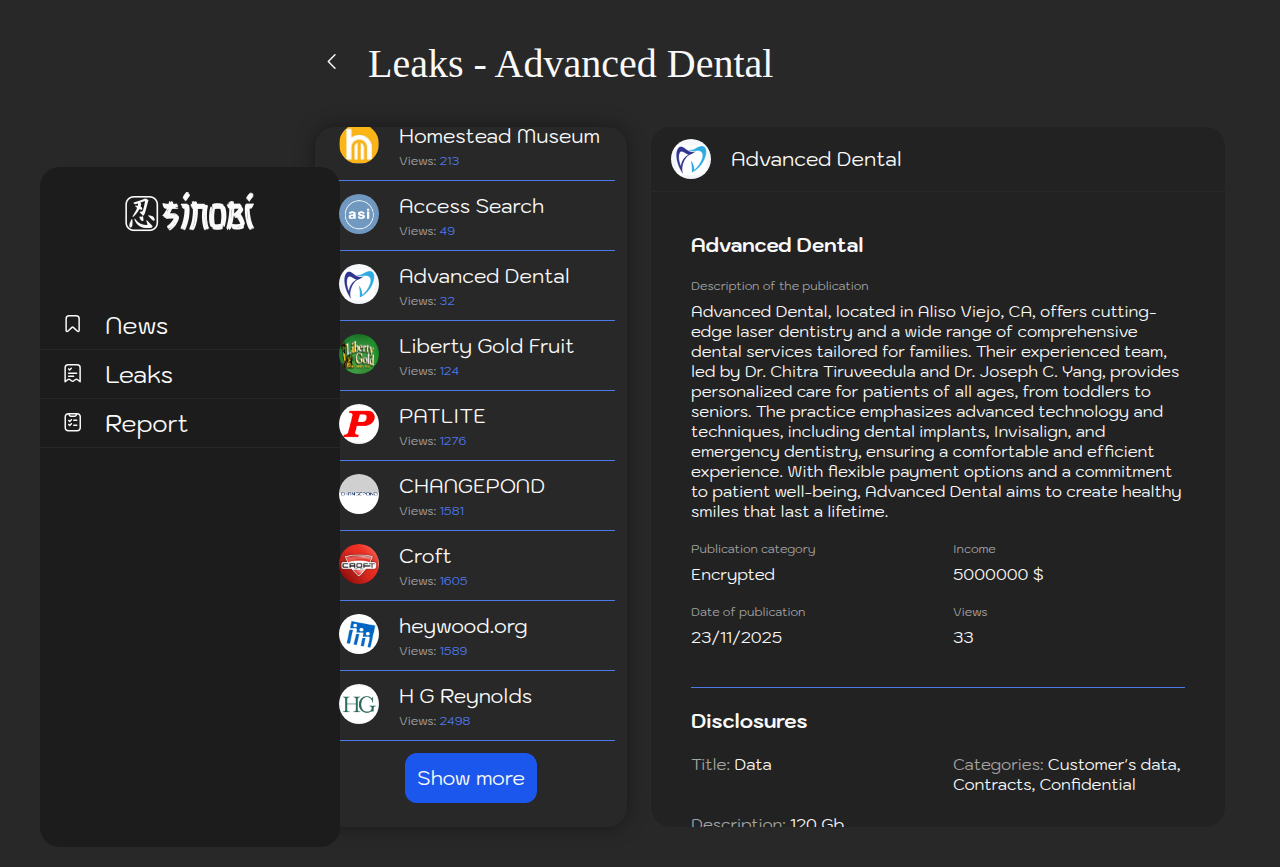Screen dimensions: 1280x867
Task: Open the heywood.org entry title
Action: coord(463,626)
